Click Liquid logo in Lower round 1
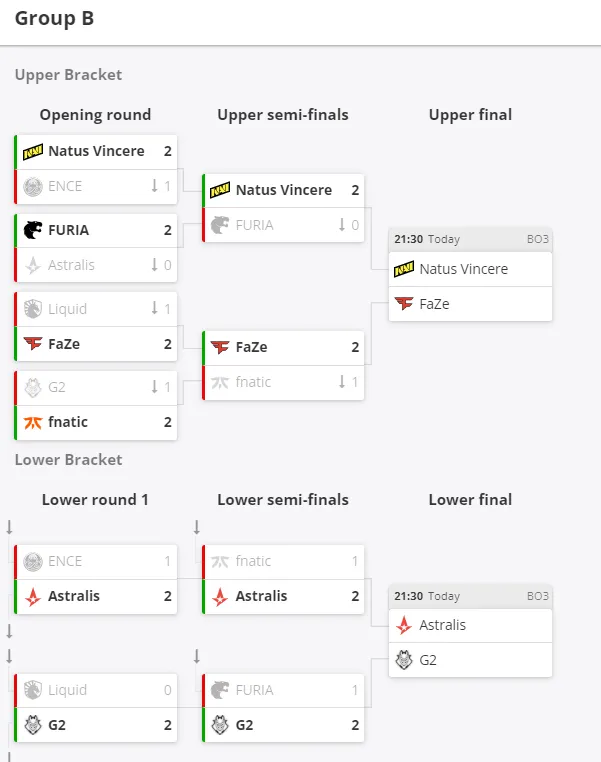 [x=33, y=690]
